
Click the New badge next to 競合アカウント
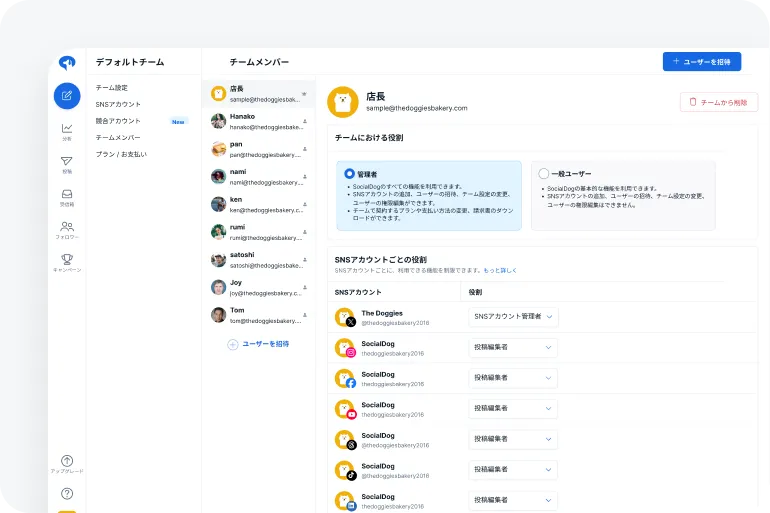coord(178,122)
